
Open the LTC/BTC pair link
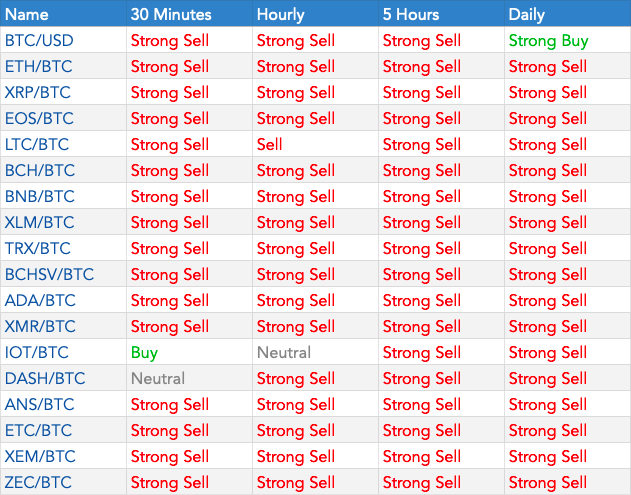(x=38, y=145)
